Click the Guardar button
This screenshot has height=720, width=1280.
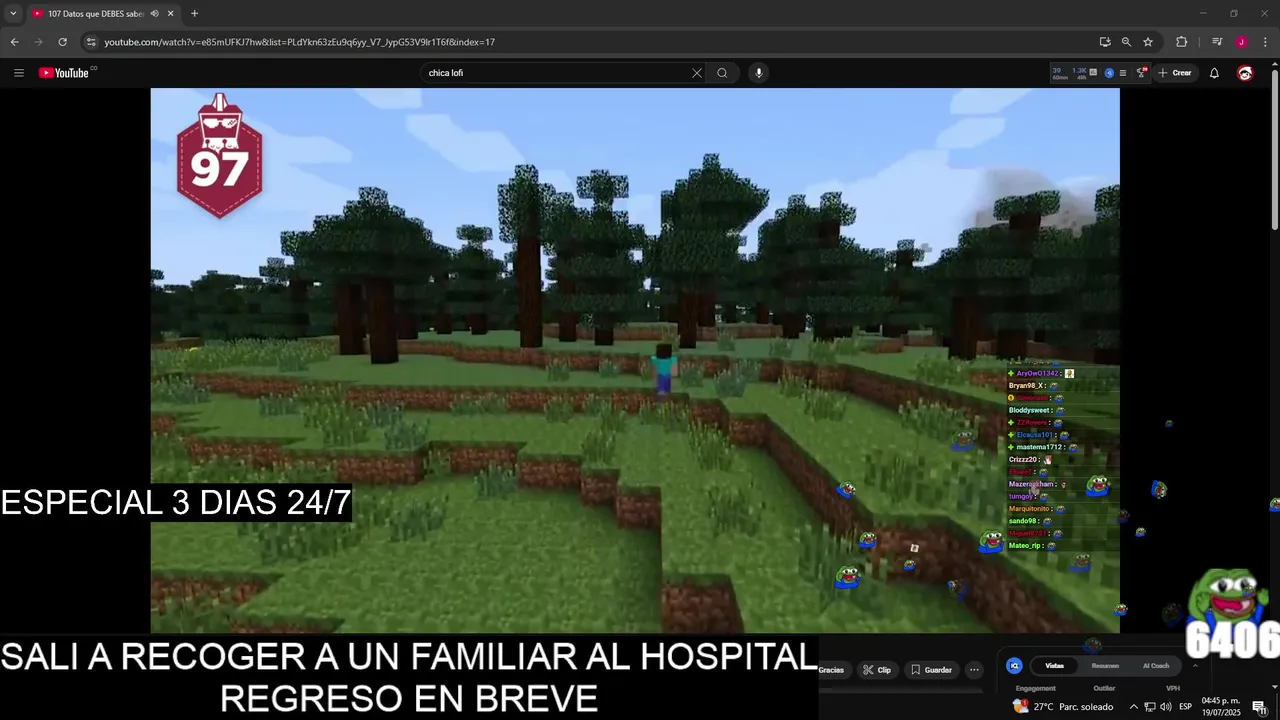(x=931, y=670)
